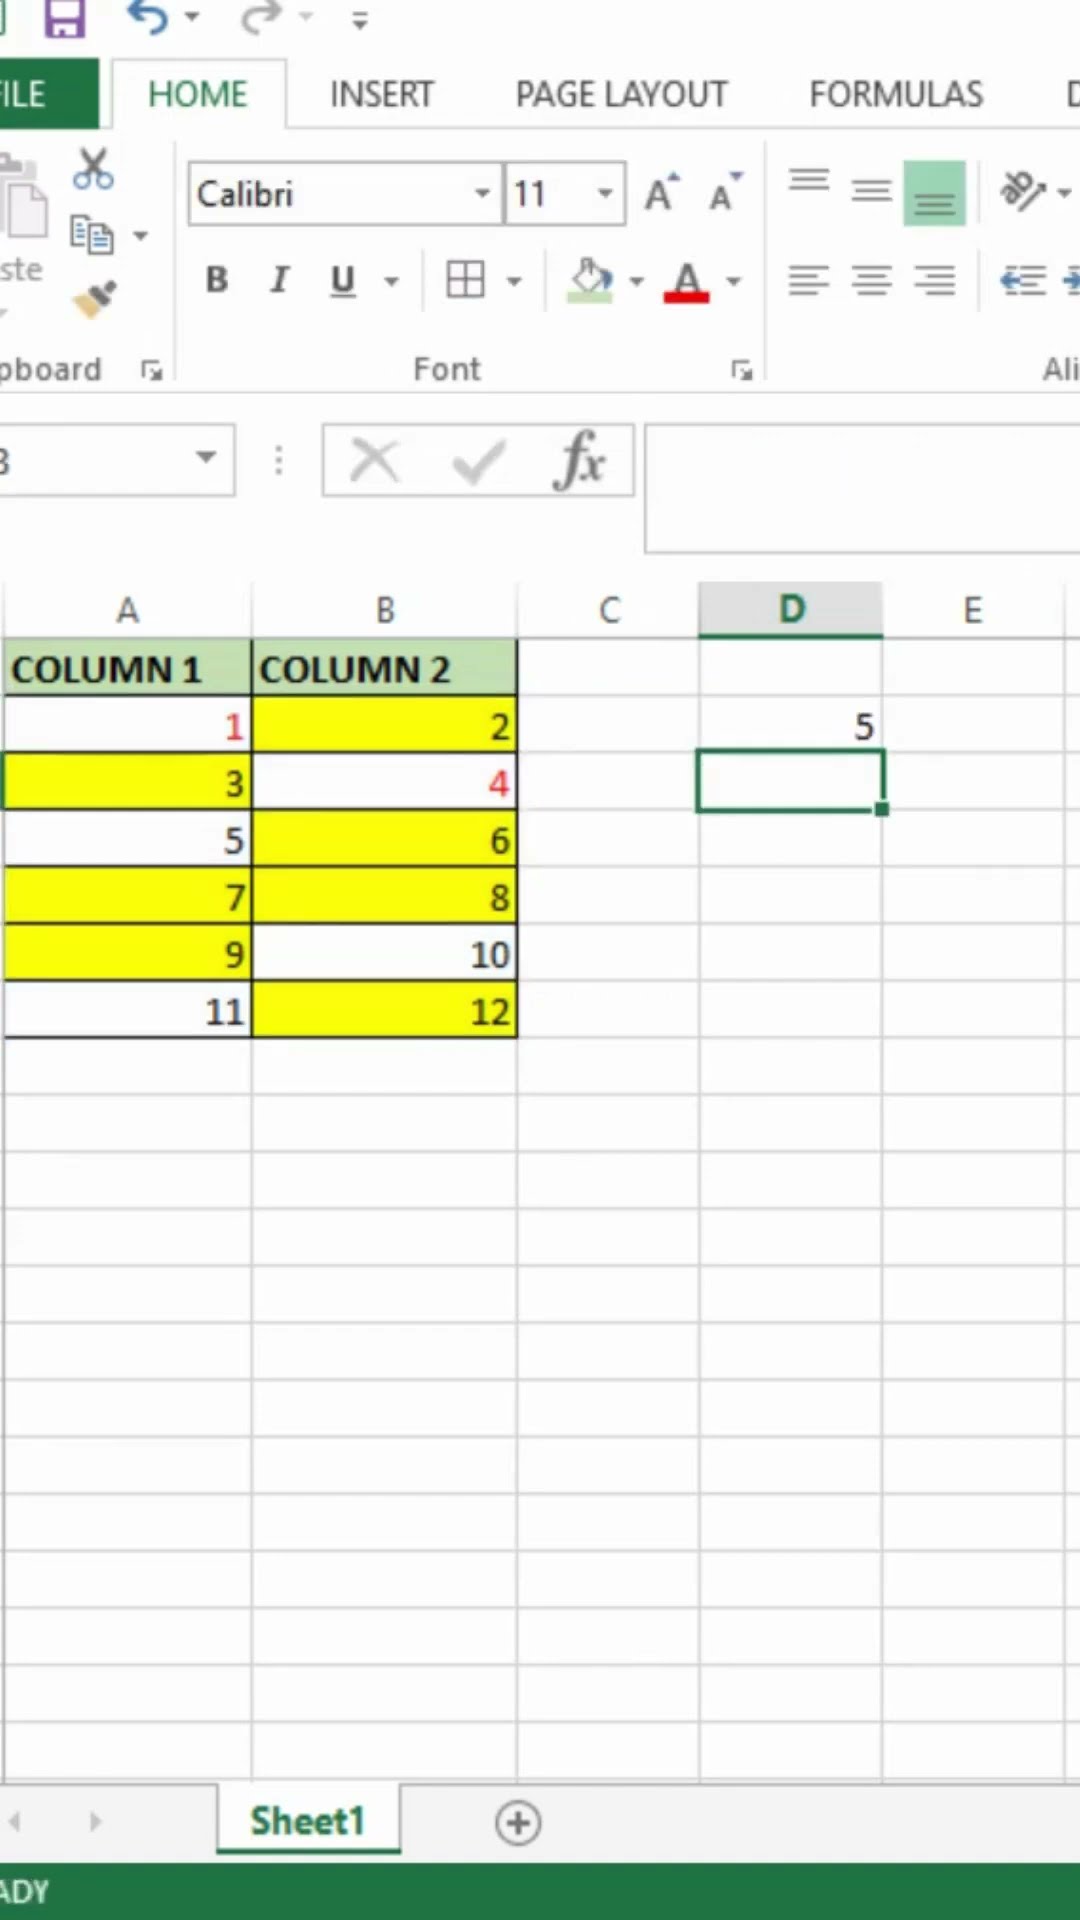This screenshot has width=1080, height=1920.
Task: Expand the Borders dropdown arrow
Action: click(514, 281)
